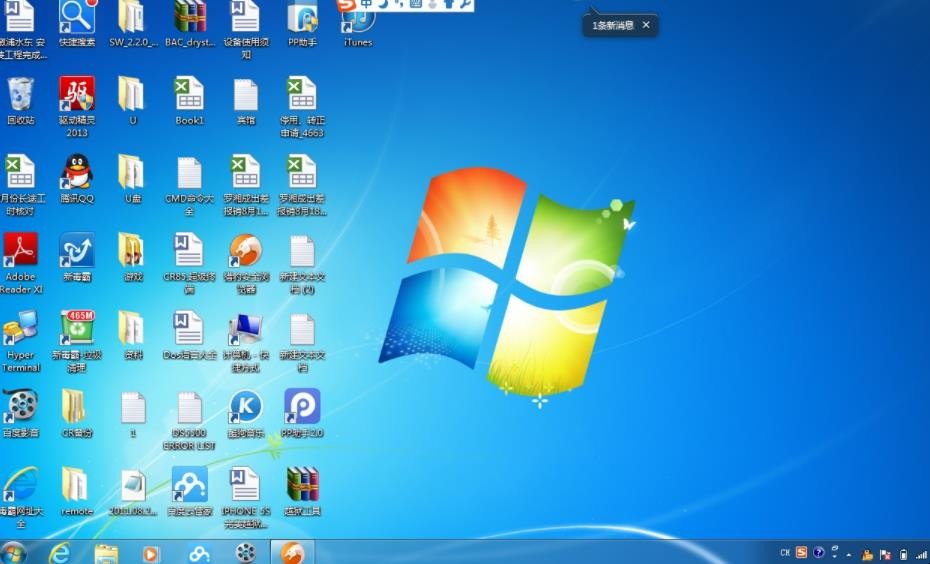Open 新毒霸-垃圾清理 465M shortcut
Viewport: 930px width, 564px height.
point(77,342)
